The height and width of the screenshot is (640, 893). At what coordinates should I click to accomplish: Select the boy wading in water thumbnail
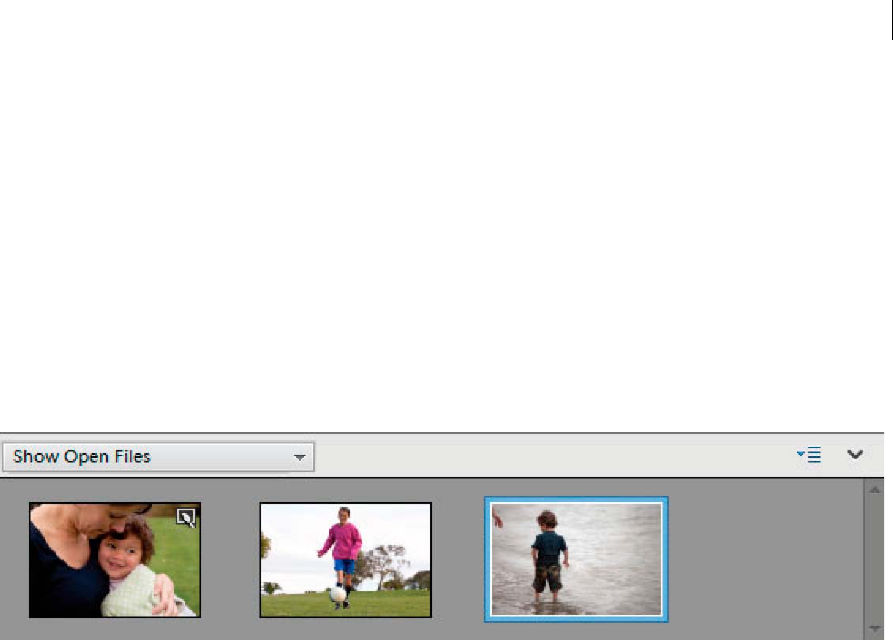pos(576,559)
